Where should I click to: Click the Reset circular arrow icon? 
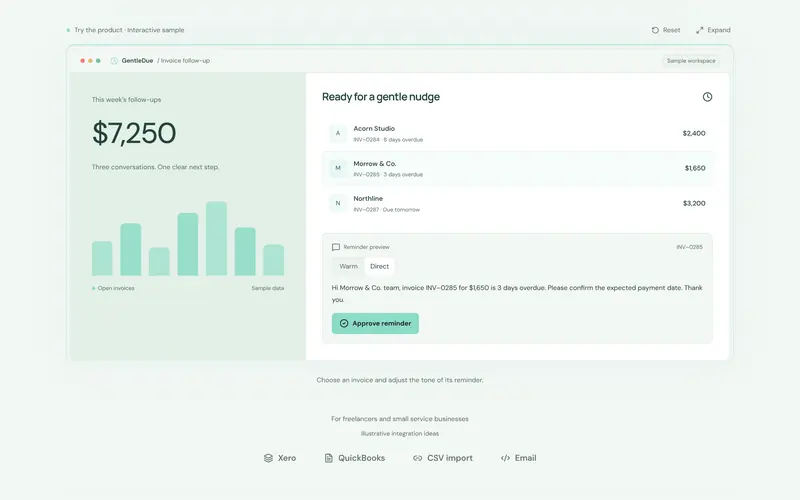coord(655,30)
